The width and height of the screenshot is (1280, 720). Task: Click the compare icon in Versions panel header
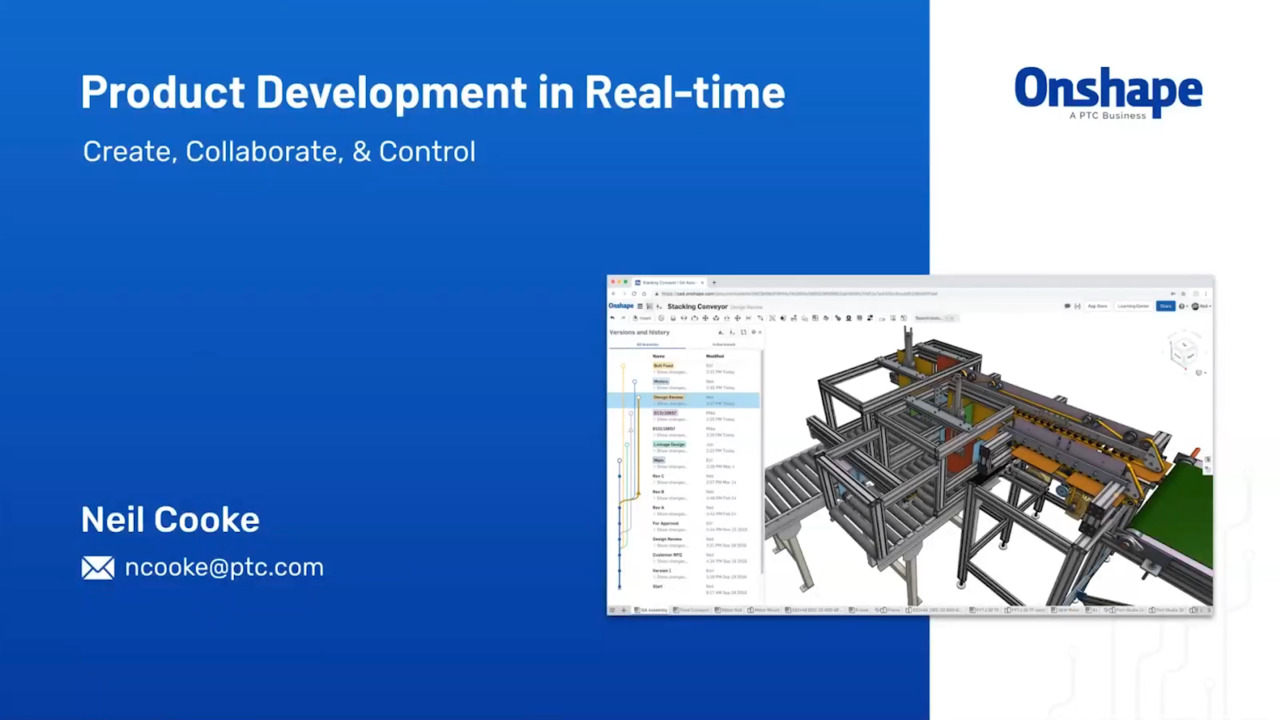743,332
